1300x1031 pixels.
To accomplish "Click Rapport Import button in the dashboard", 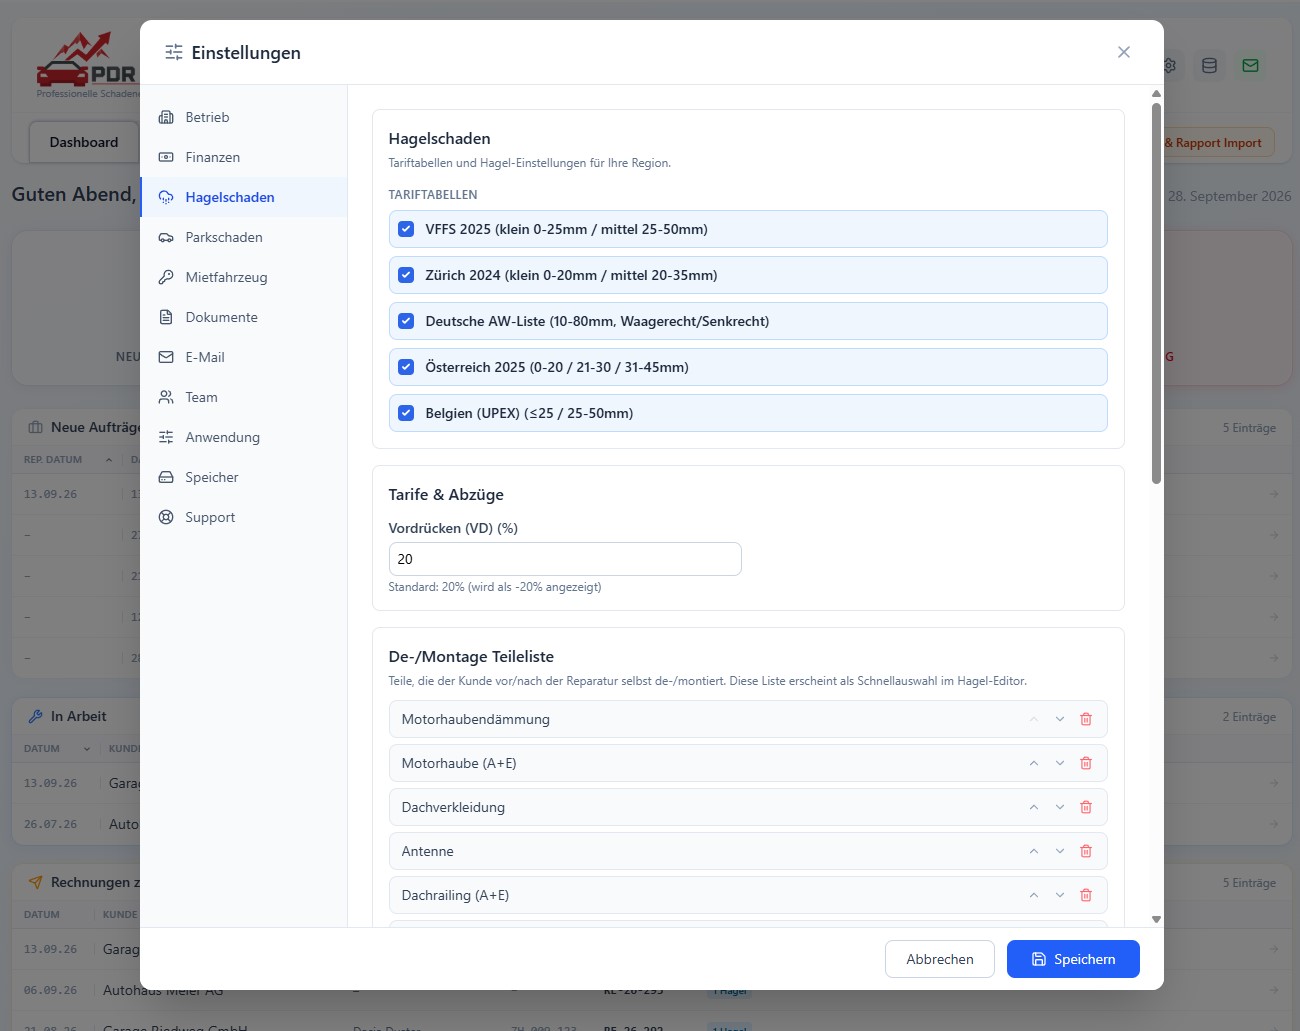I will pos(1218,142).
